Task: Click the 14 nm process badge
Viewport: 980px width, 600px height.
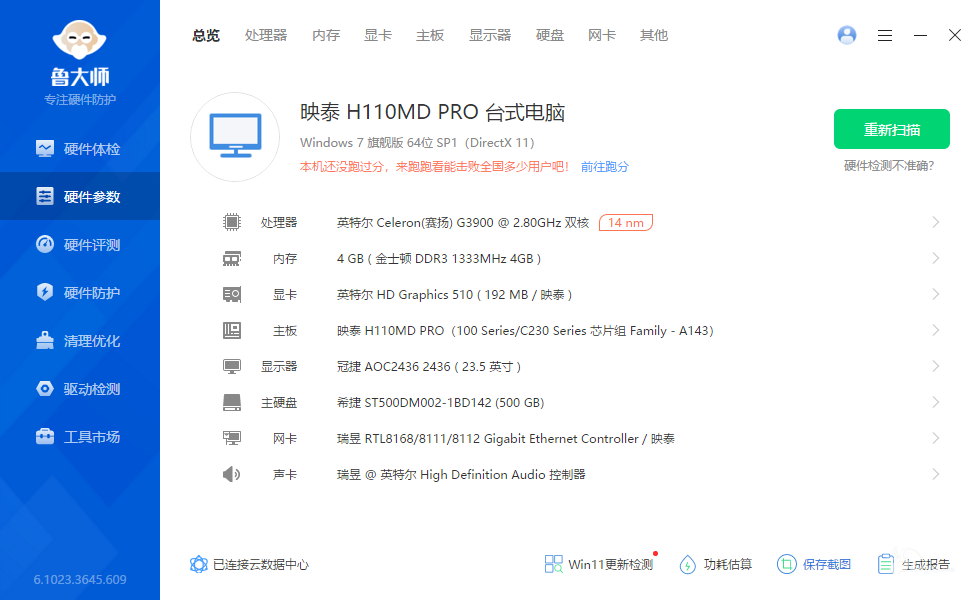Action: tap(626, 222)
